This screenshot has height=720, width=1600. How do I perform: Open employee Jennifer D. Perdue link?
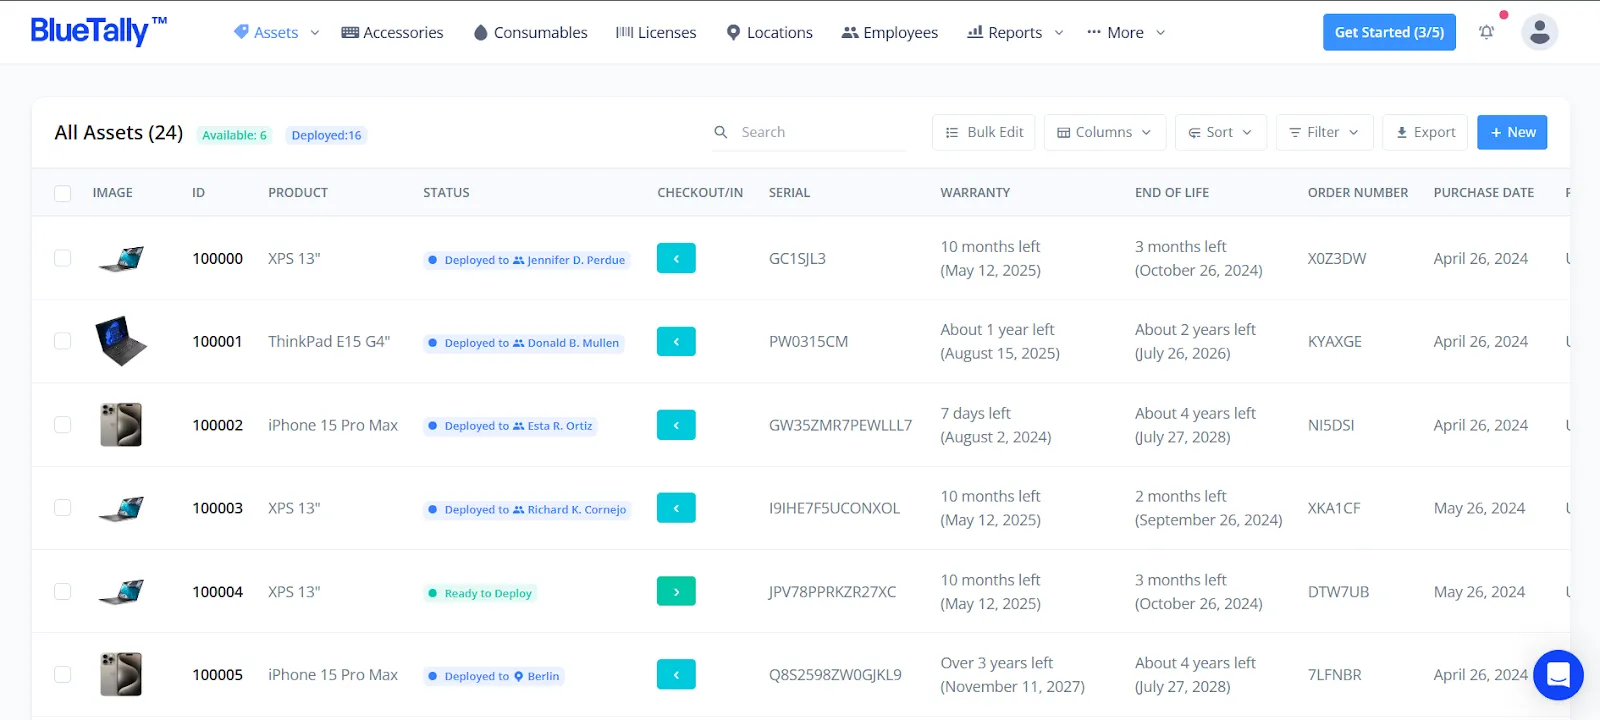[569, 260]
